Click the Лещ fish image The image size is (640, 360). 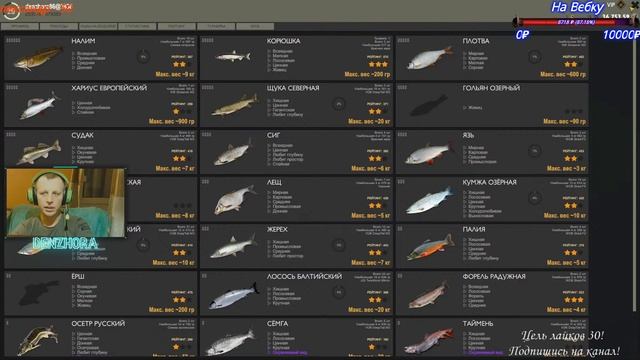235,200
